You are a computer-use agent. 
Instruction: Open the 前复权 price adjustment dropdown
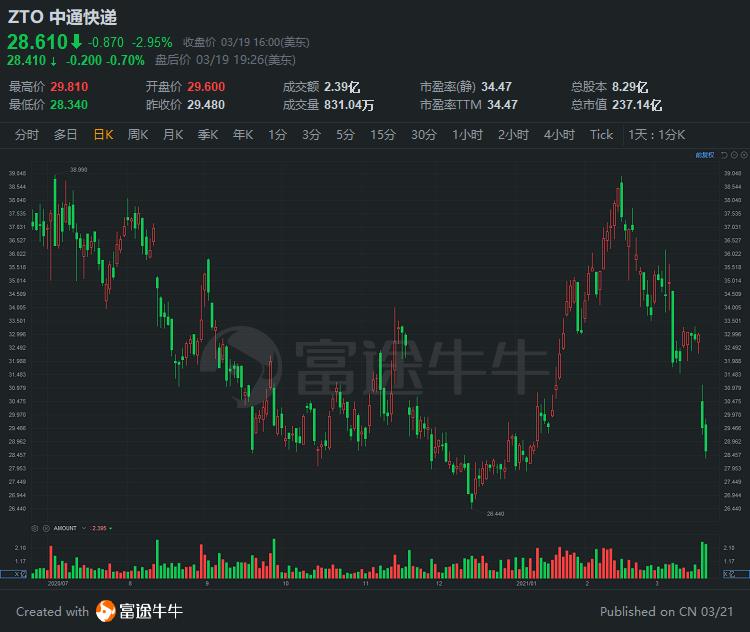coord(705,155)
